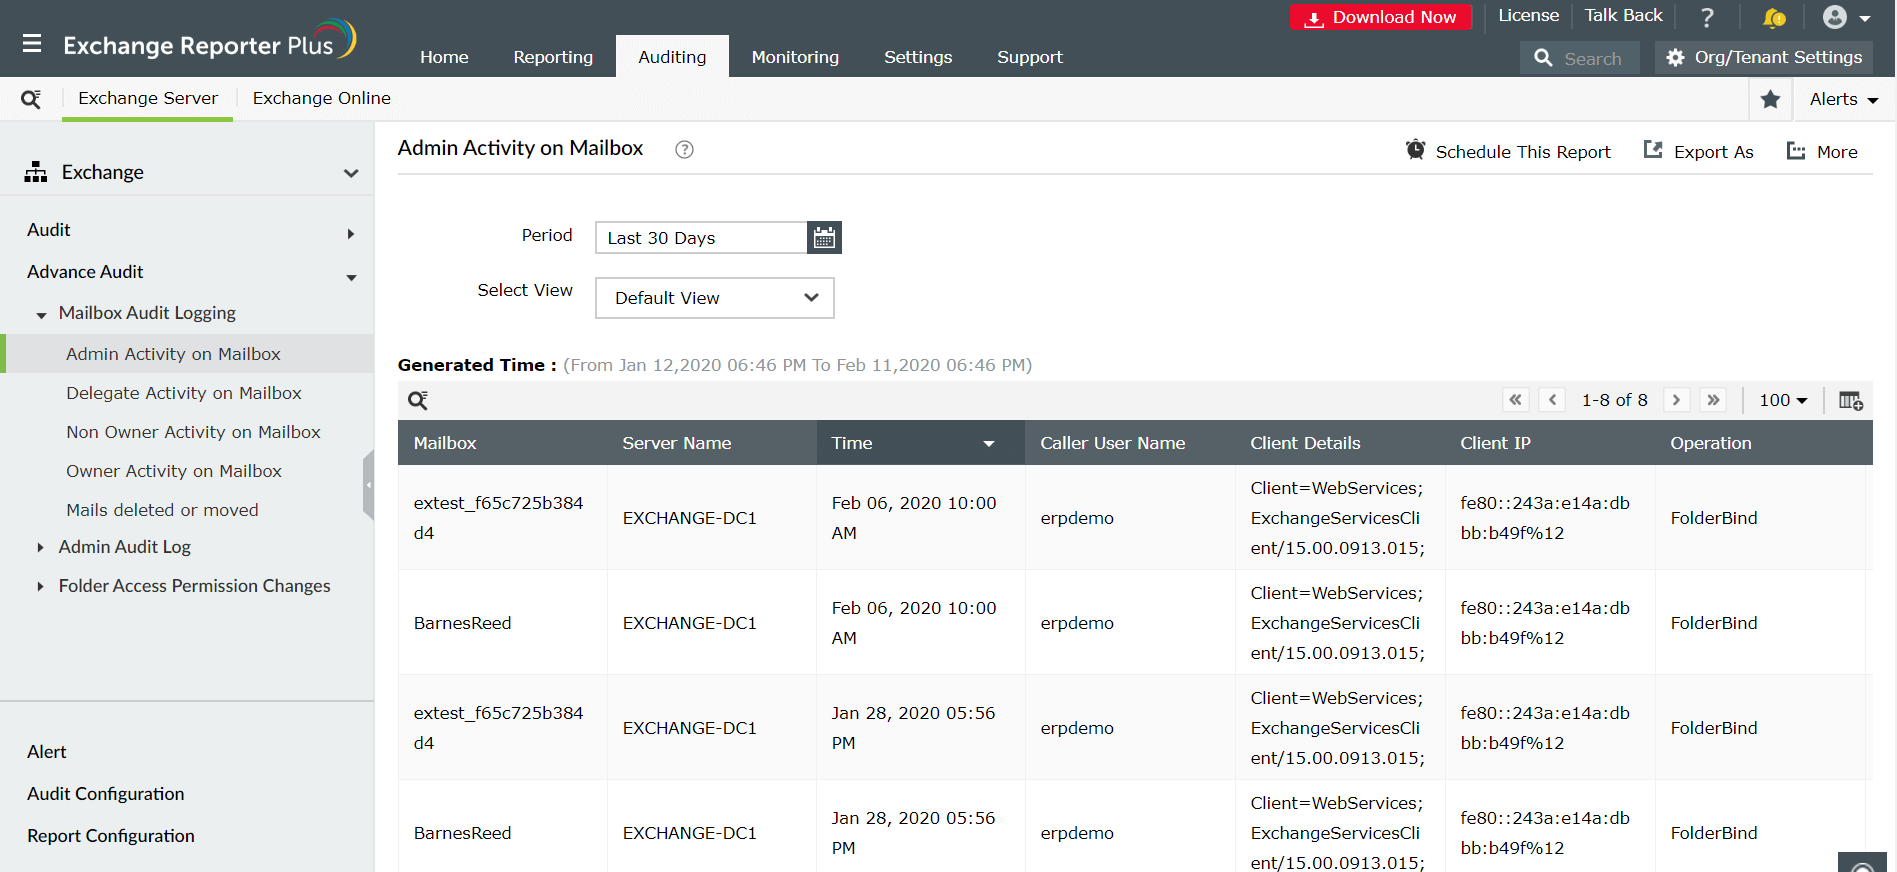Select the Auditing tab
1897x872 pixels.
pos(672,57)
